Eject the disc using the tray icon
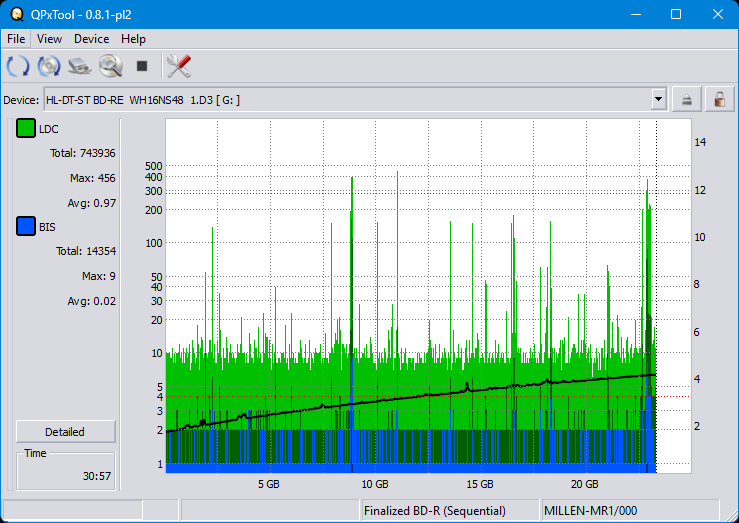739x523 pixels. pyautogui.click(x=687, y=99)
